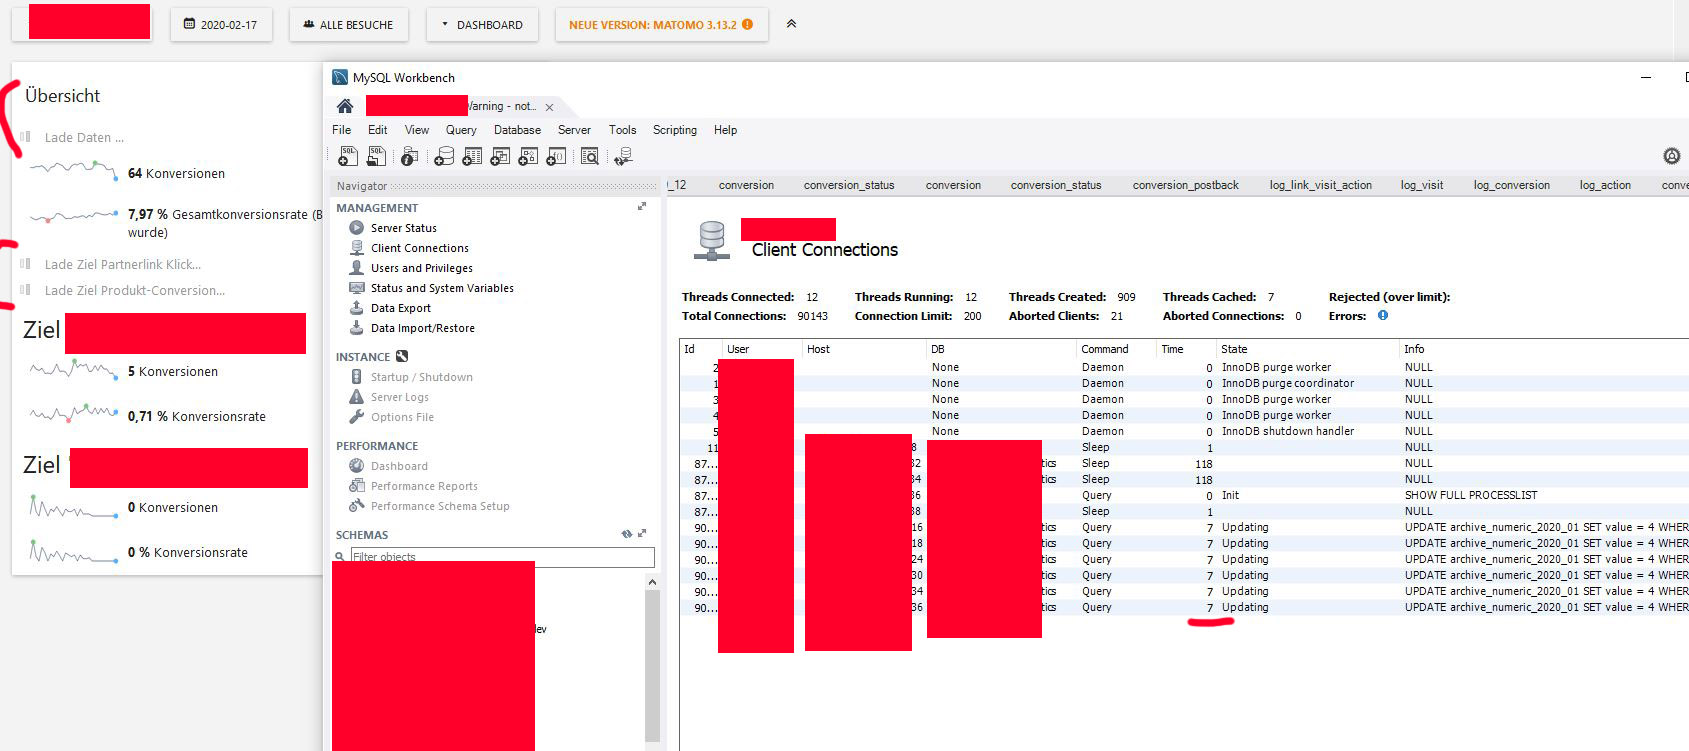Open the Edit menu
Image resolution: width=1689 pixels, height=751 pixels.
pyautogui.click(x=378, y=130)
